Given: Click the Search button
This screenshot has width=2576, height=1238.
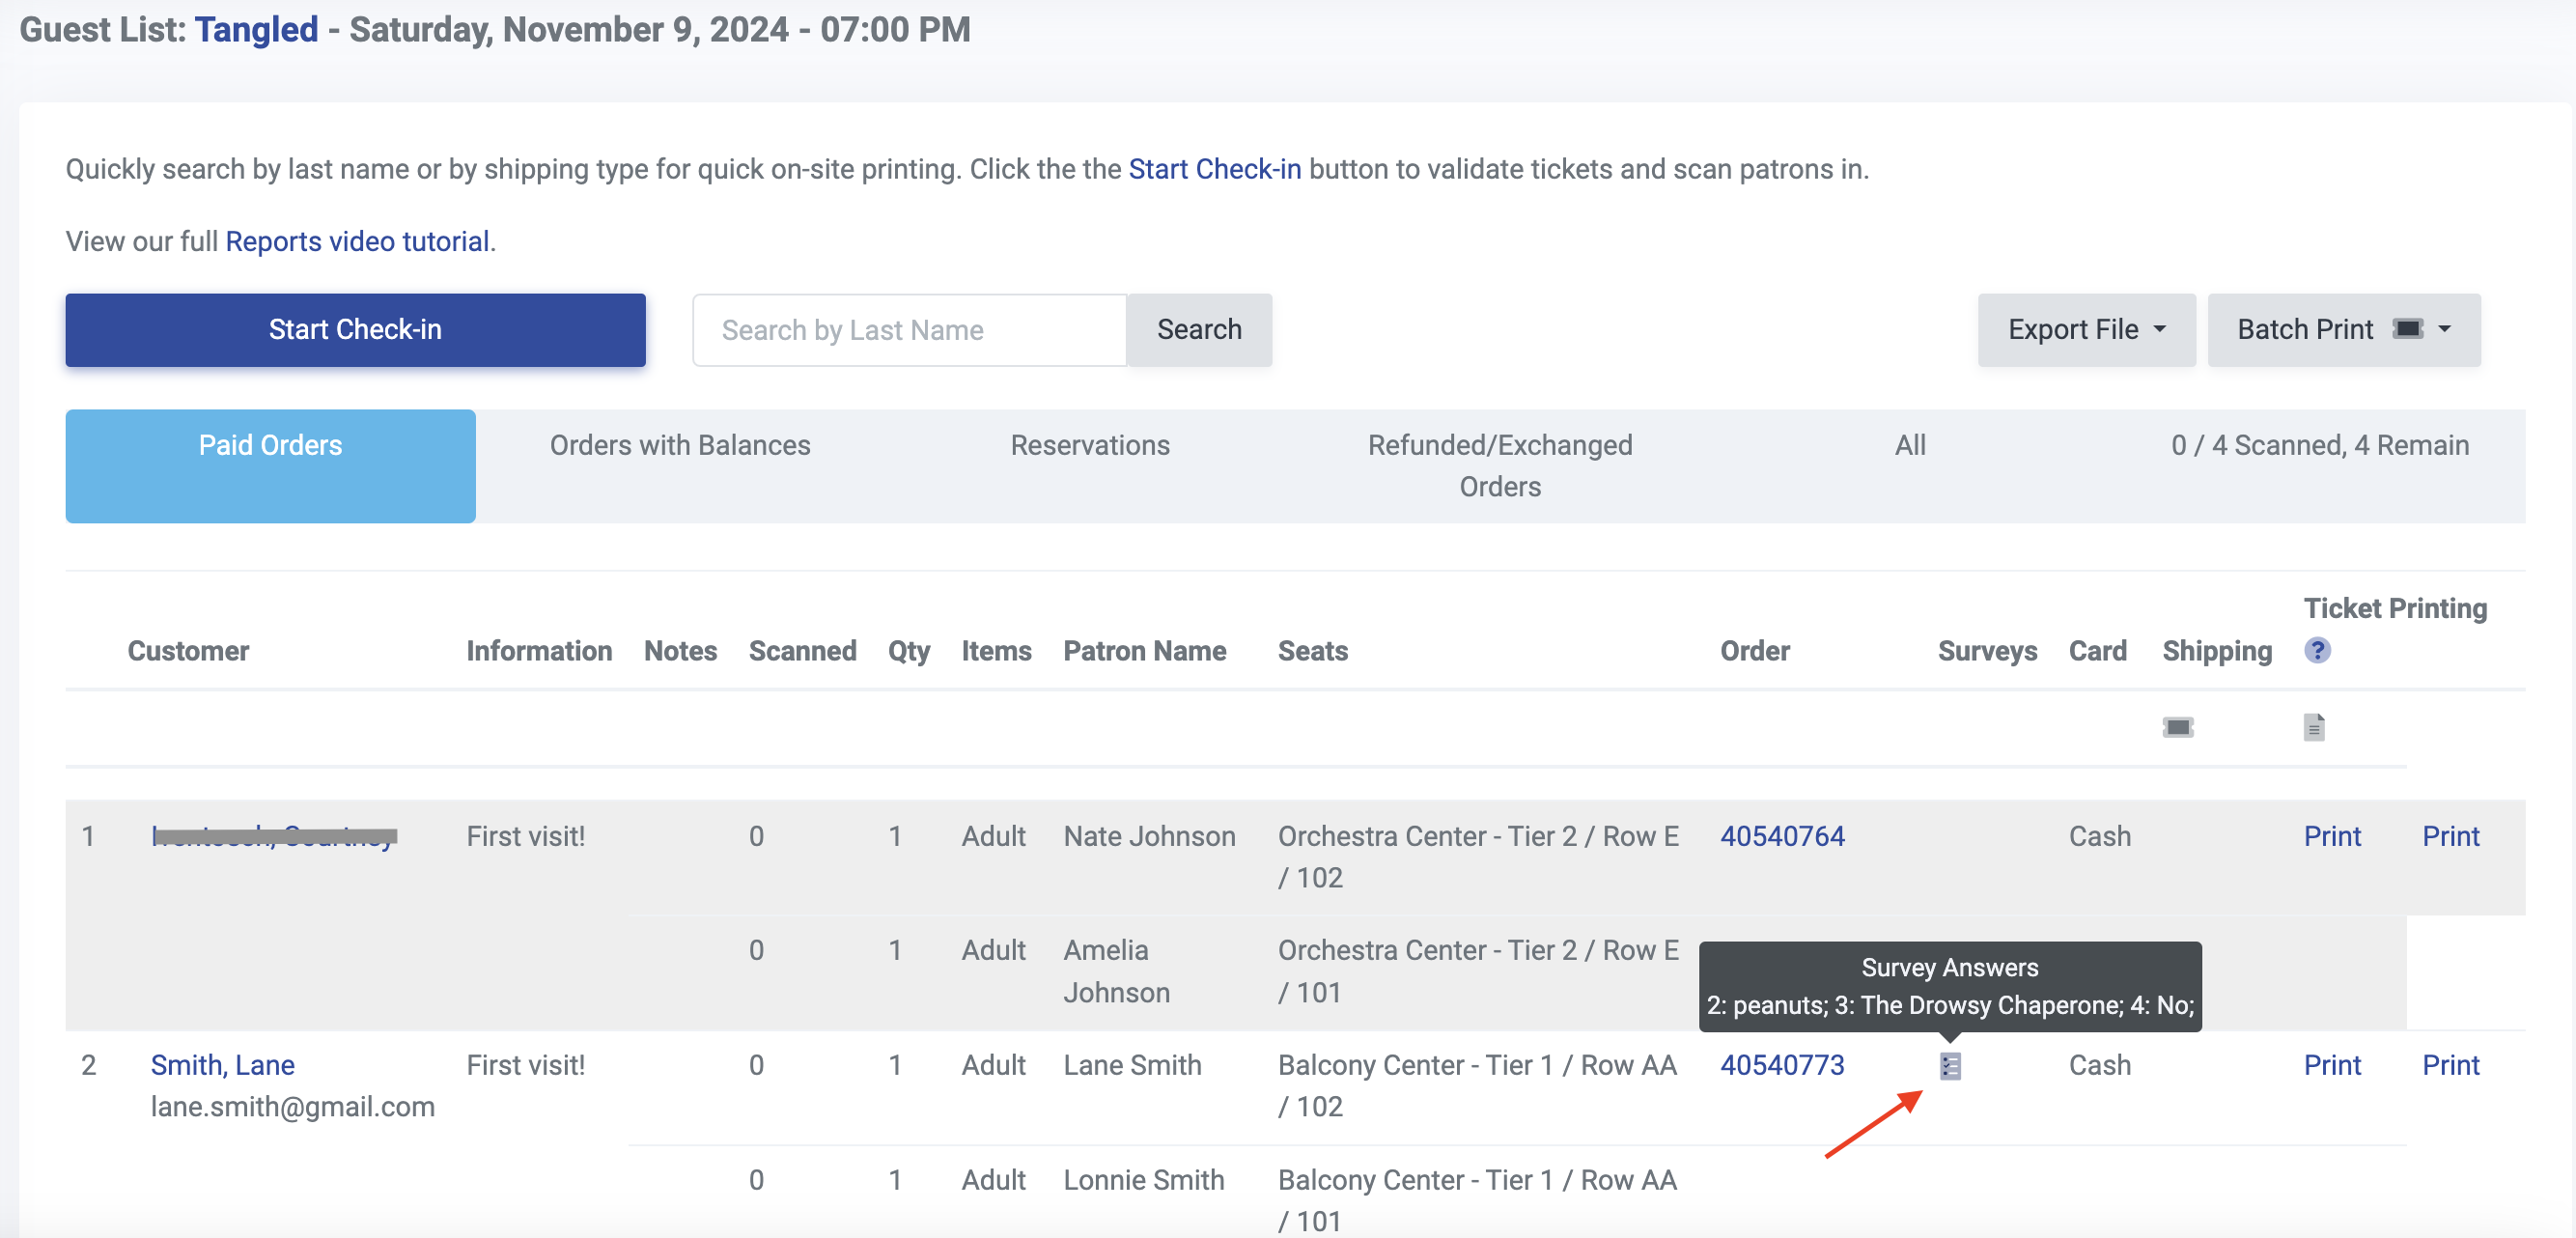Looking at the screenshot, I should 1198,329.
